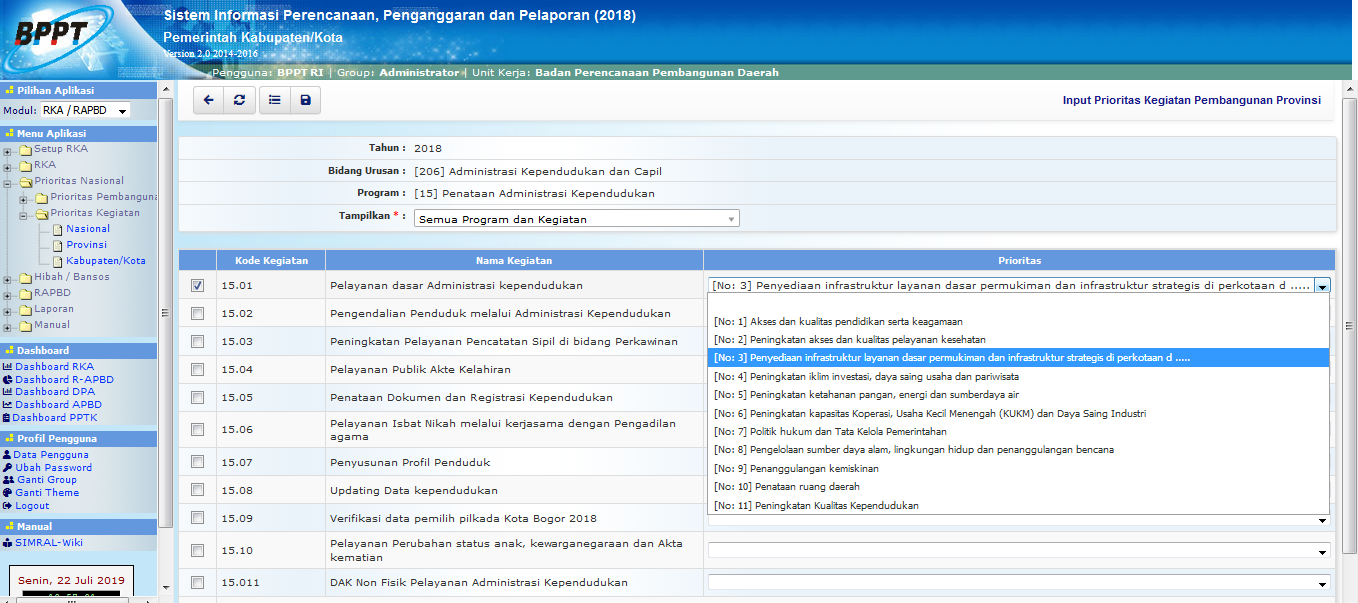Open the Prioritas dropdown for kegiatan 15.011
The image size is (1358, 603).
click(x=1018, y=582)
